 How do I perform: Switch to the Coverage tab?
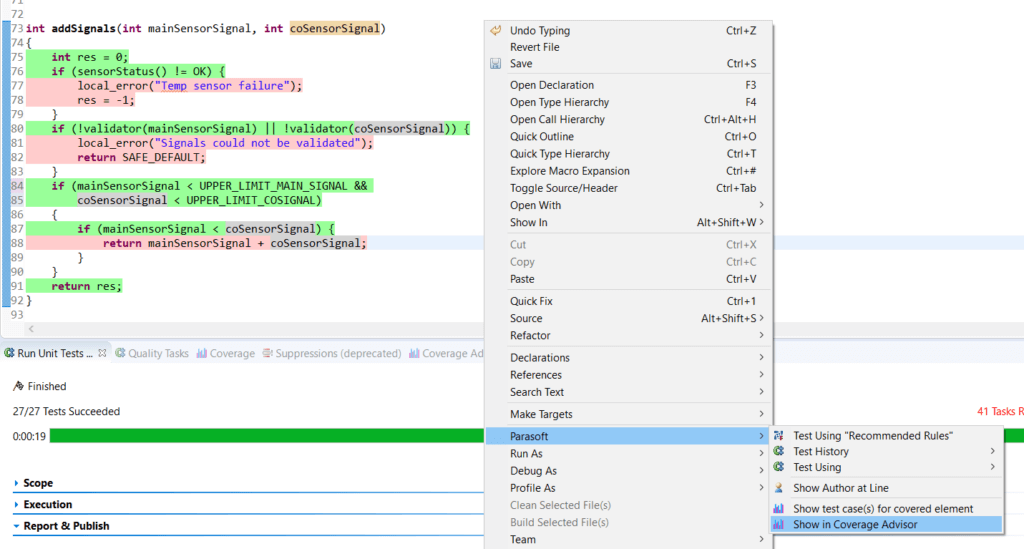(x=231, y=354)
